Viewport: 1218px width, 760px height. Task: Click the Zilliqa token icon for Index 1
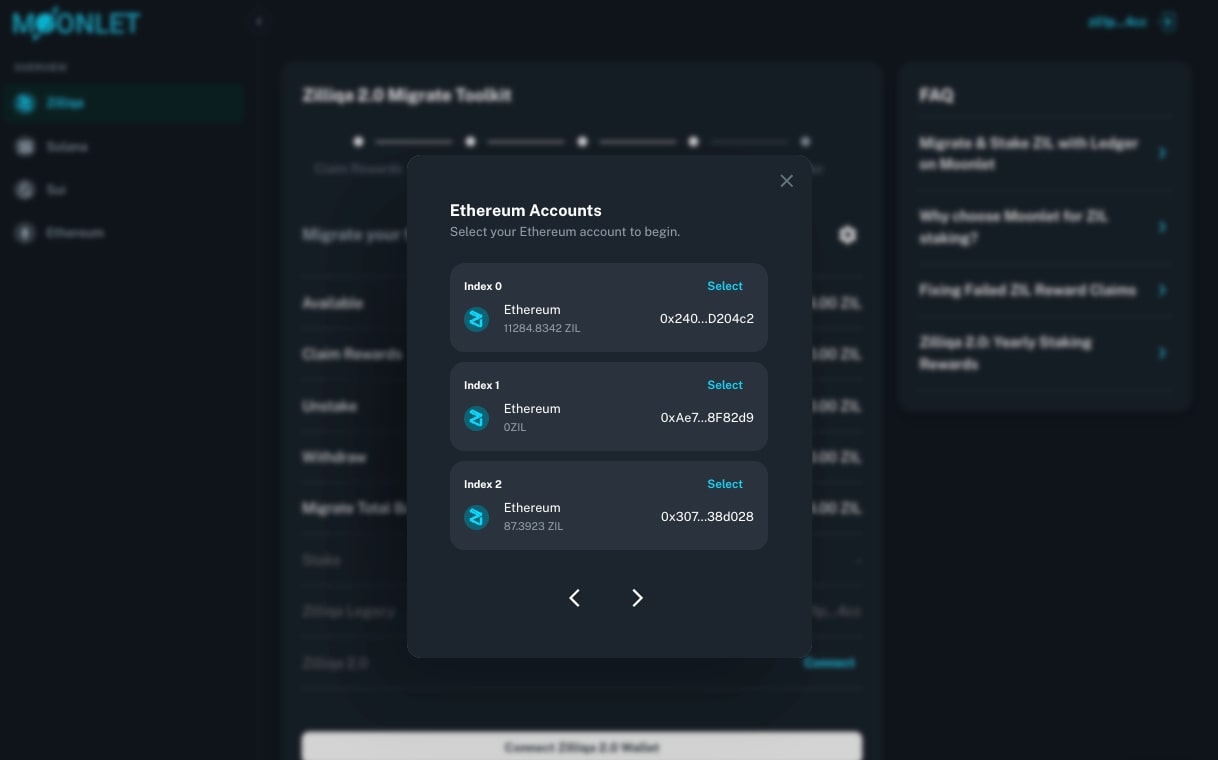(477, 418)
